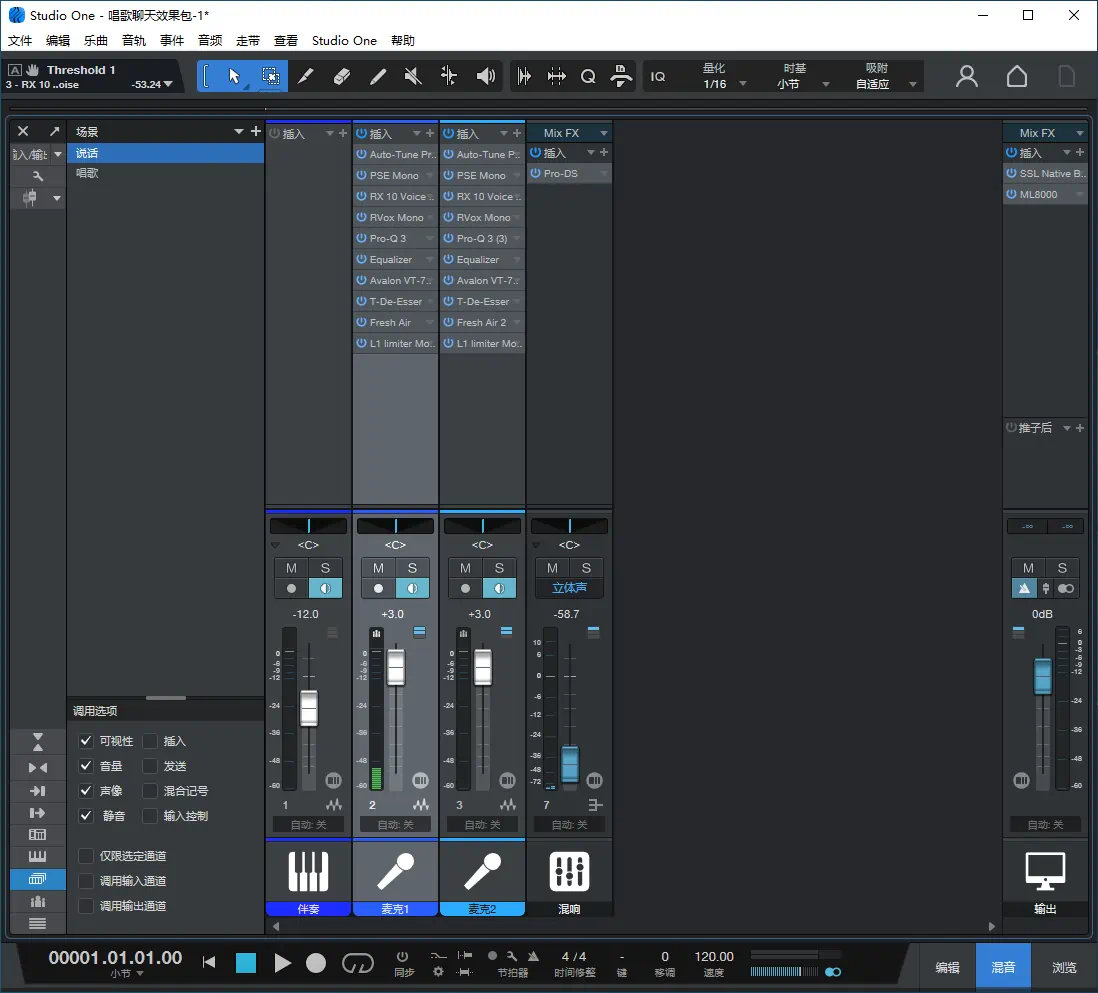Viewport: 1098px width, 993px height.
Task: Click the 麦克1 microphone channel icon
Action: point(396,871)
